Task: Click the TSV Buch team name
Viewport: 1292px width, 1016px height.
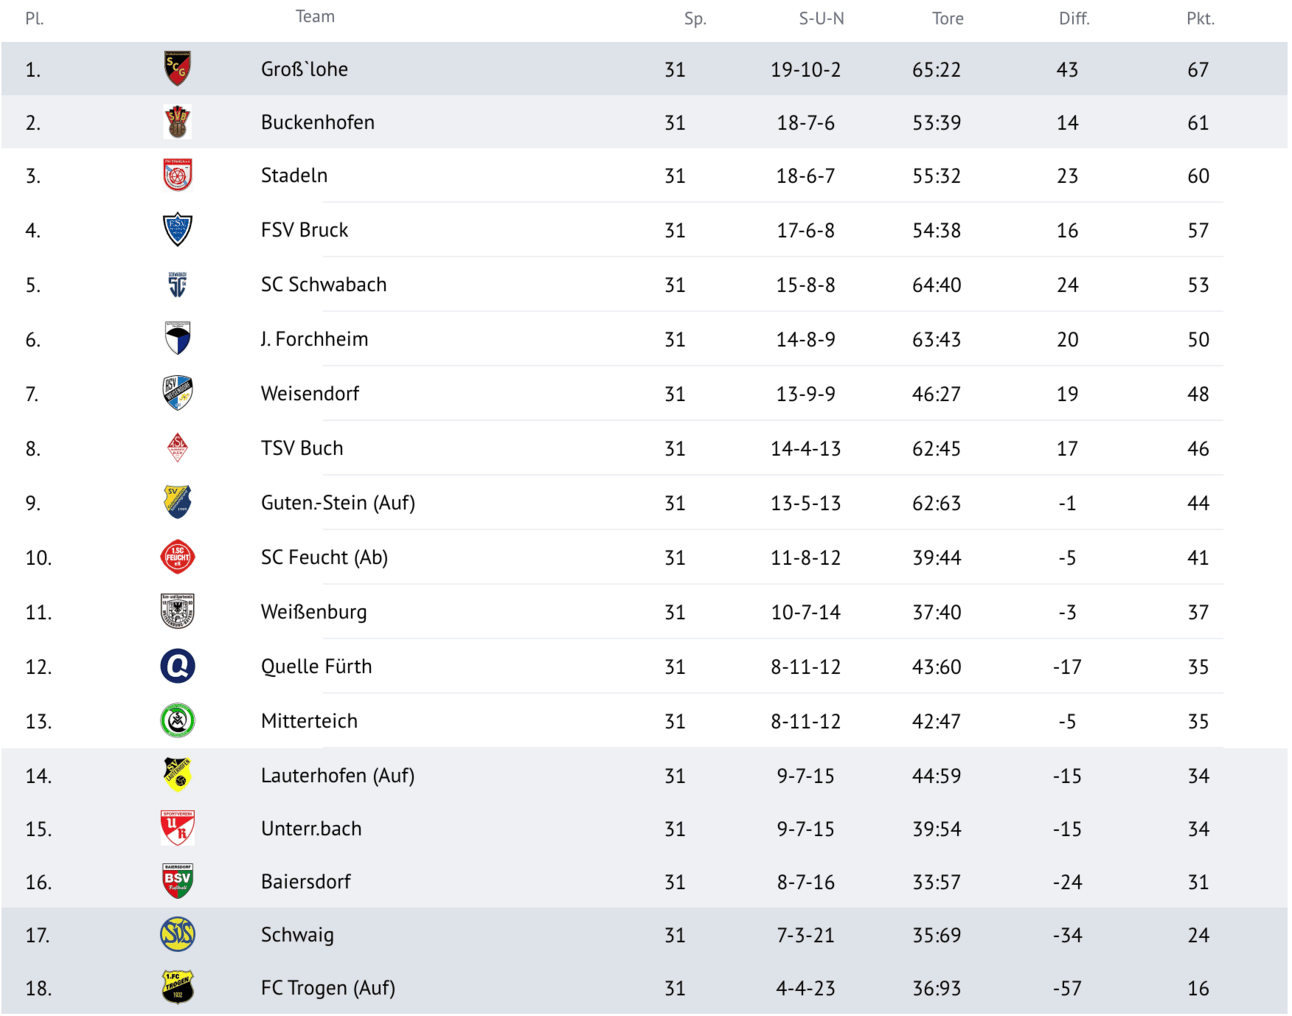Action: point(301,448)
